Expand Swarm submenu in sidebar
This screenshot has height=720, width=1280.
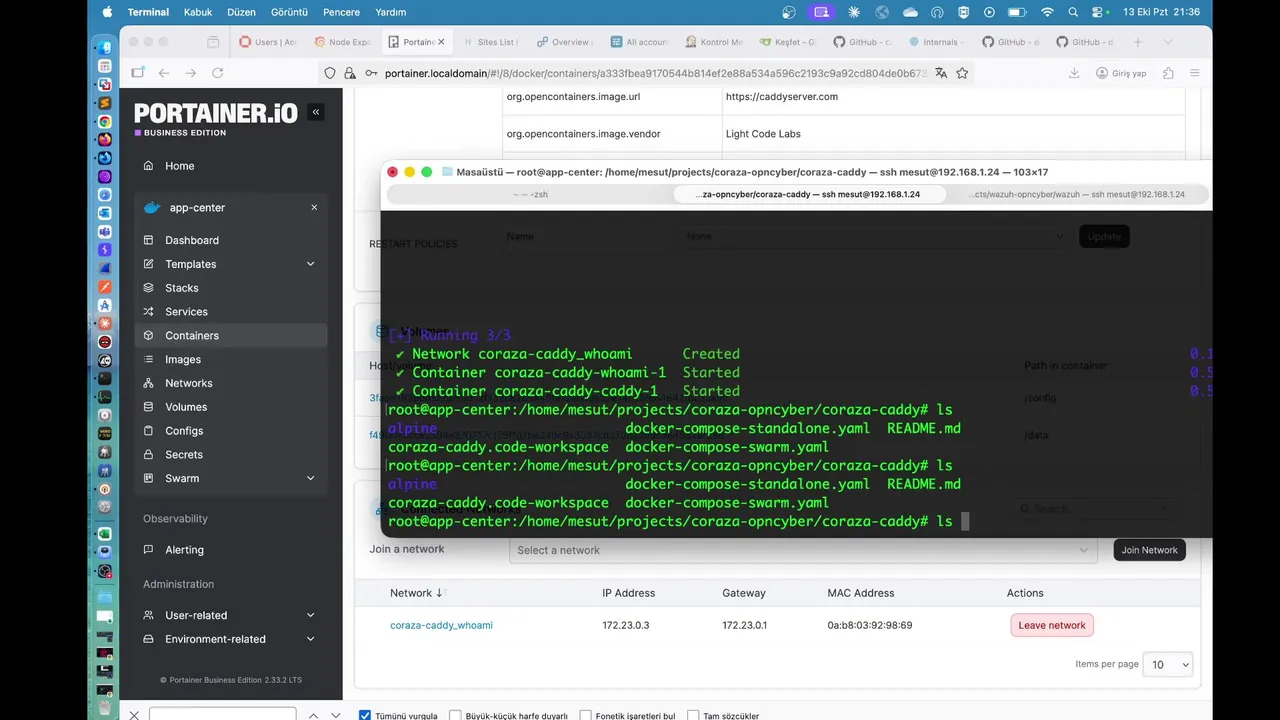pos(310,479)
